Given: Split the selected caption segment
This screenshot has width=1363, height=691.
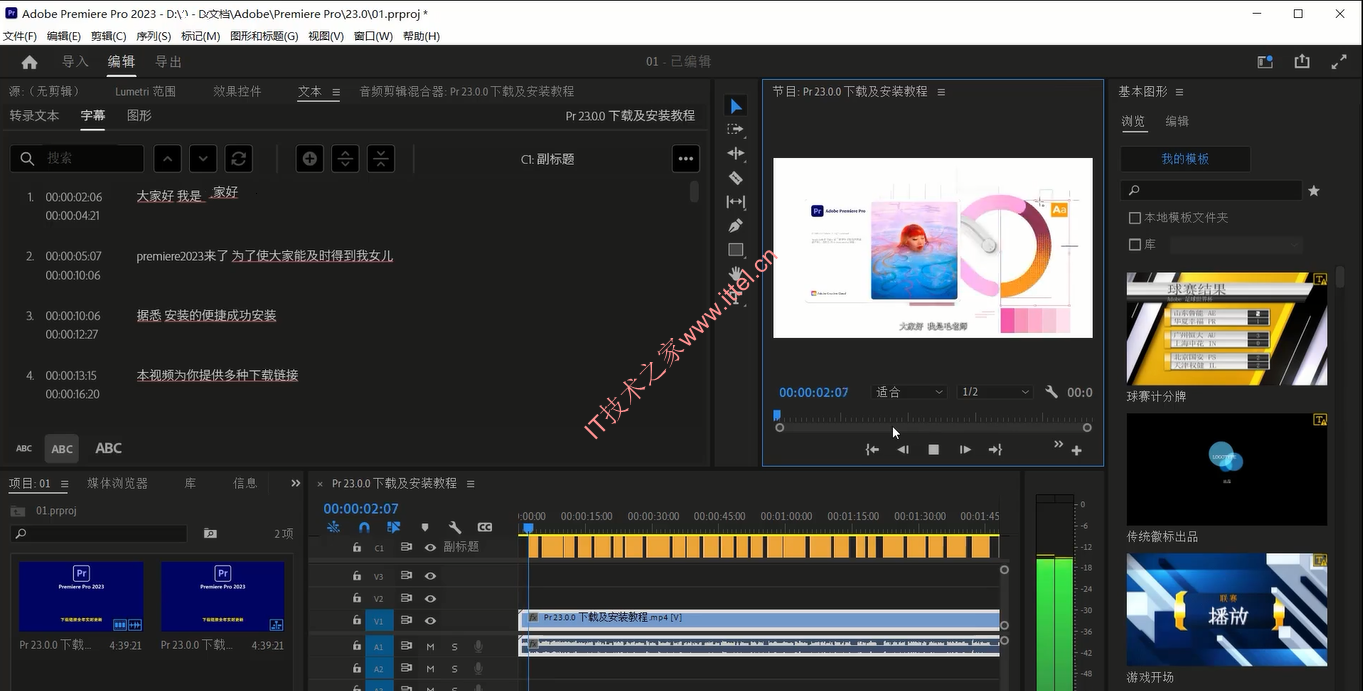Looking at the screenshot, I should (345, 158).
